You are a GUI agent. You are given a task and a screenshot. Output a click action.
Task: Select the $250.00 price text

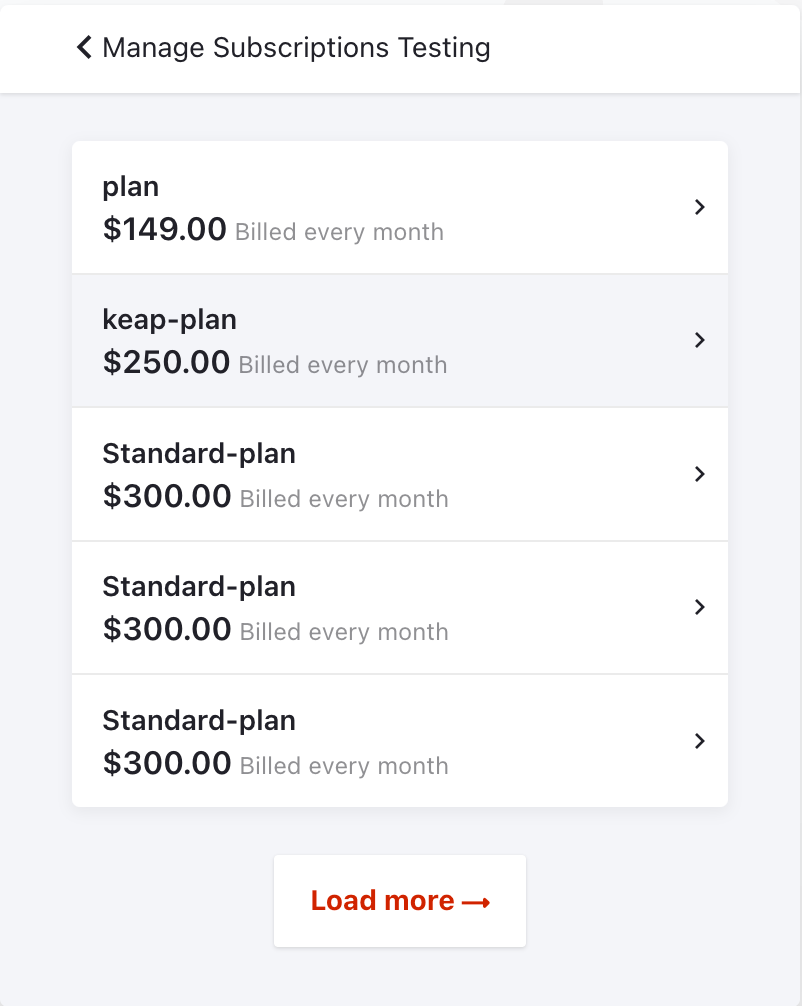click(x=166, y=362)
